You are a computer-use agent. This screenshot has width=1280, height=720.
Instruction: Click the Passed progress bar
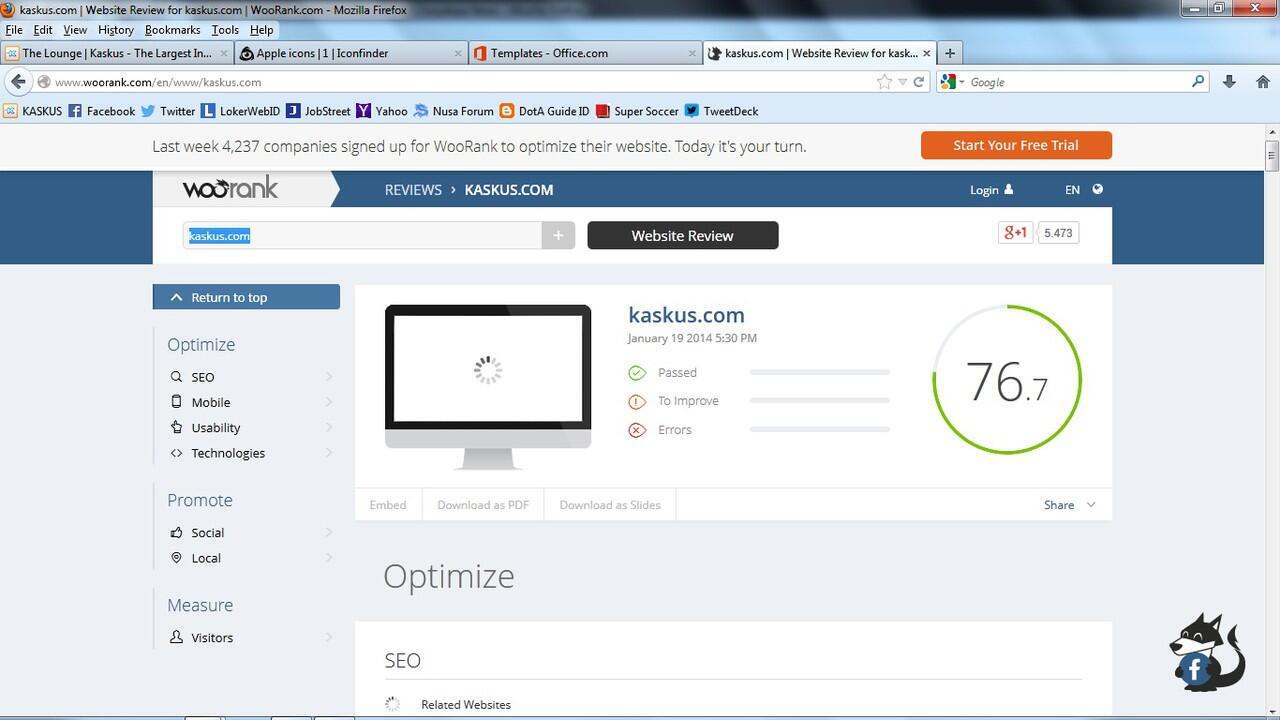820,372
